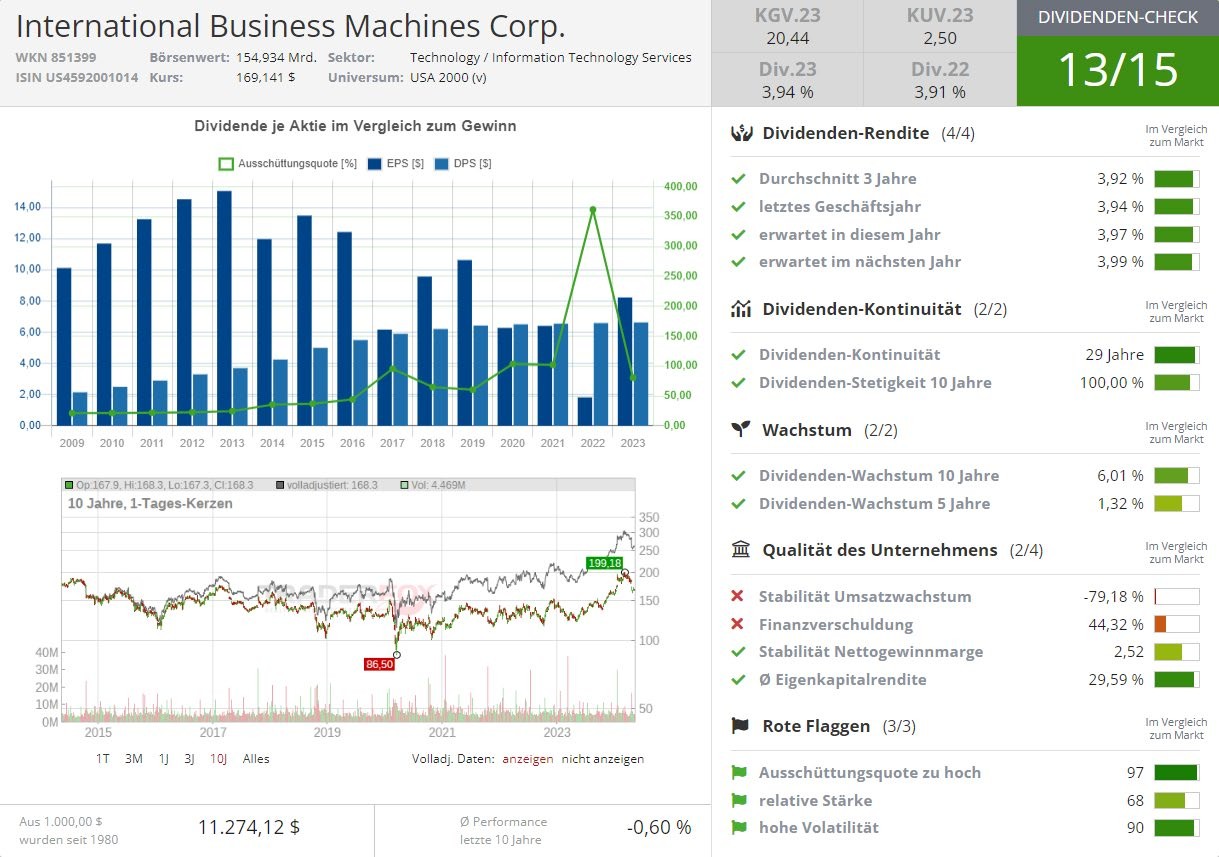Click the Rote Flaggen black flag icon
The image size is (1219, 857).
[741, 726]
